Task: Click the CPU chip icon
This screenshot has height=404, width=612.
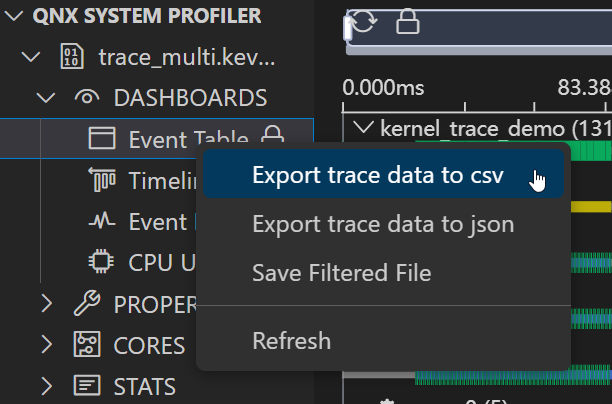Action: click(102, 262)
